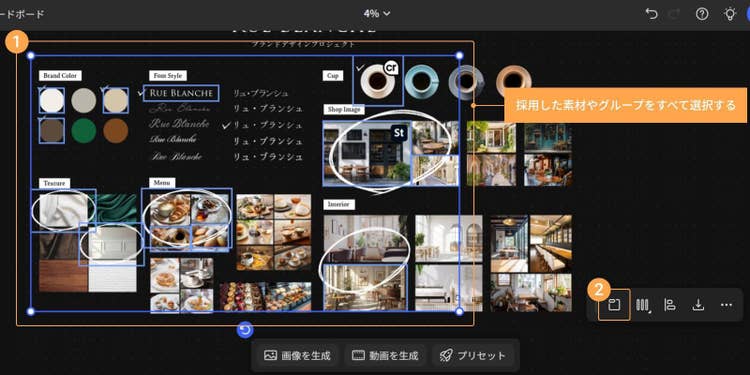Click the 'Font Style' label

[x=167, y=76]
